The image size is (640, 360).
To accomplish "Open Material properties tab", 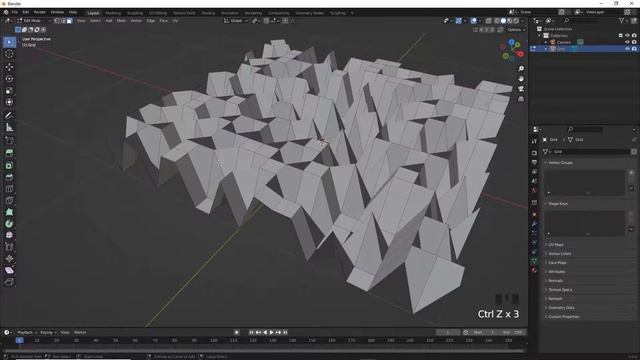I will (534, 270).
